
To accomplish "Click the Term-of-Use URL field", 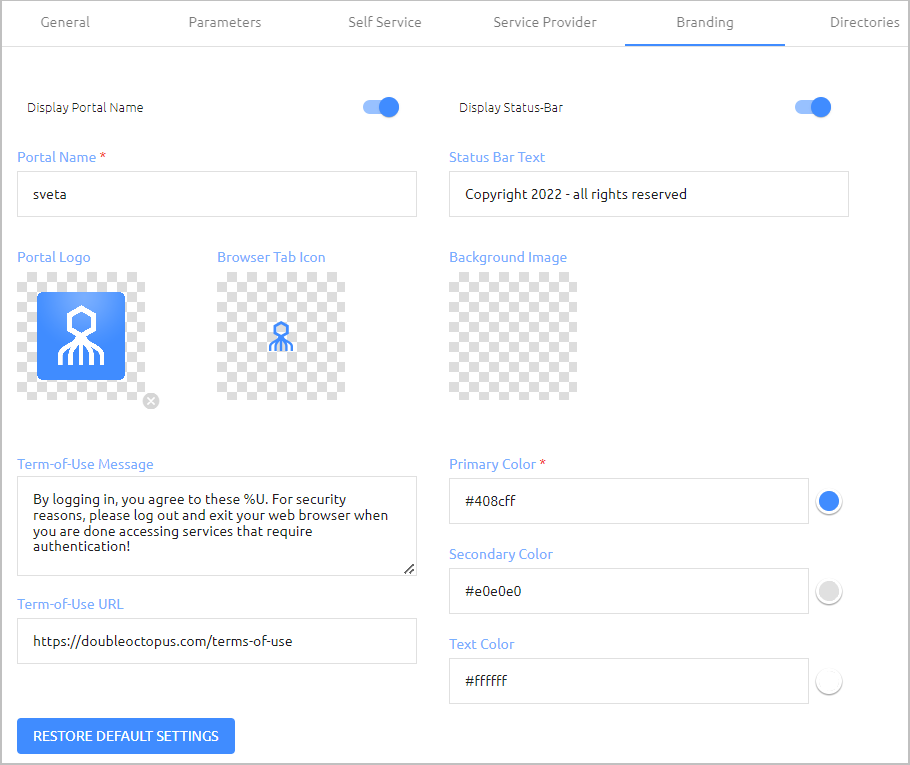I will tap(216, 641).
